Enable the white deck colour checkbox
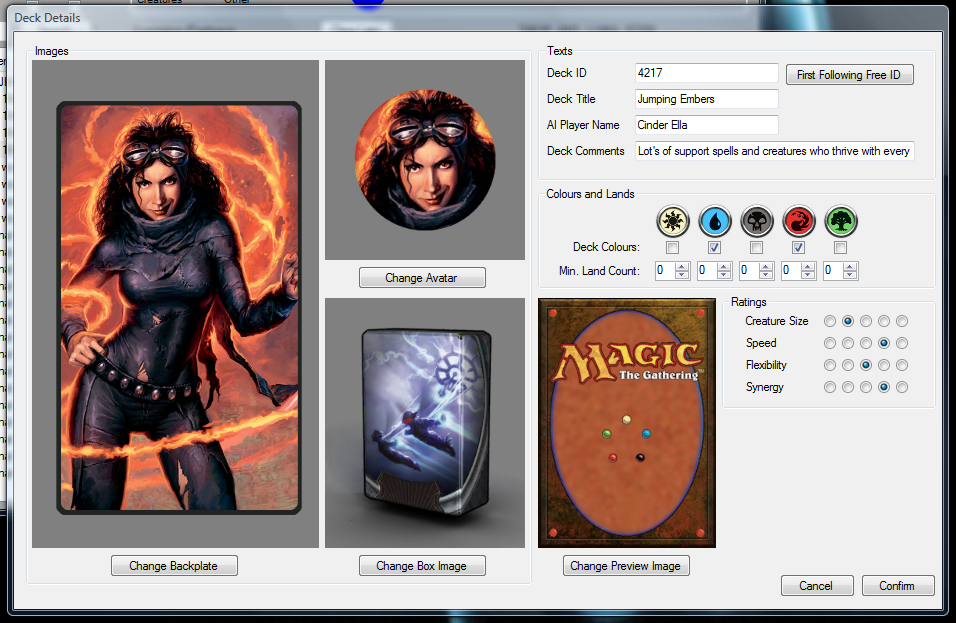 (673, 247)
